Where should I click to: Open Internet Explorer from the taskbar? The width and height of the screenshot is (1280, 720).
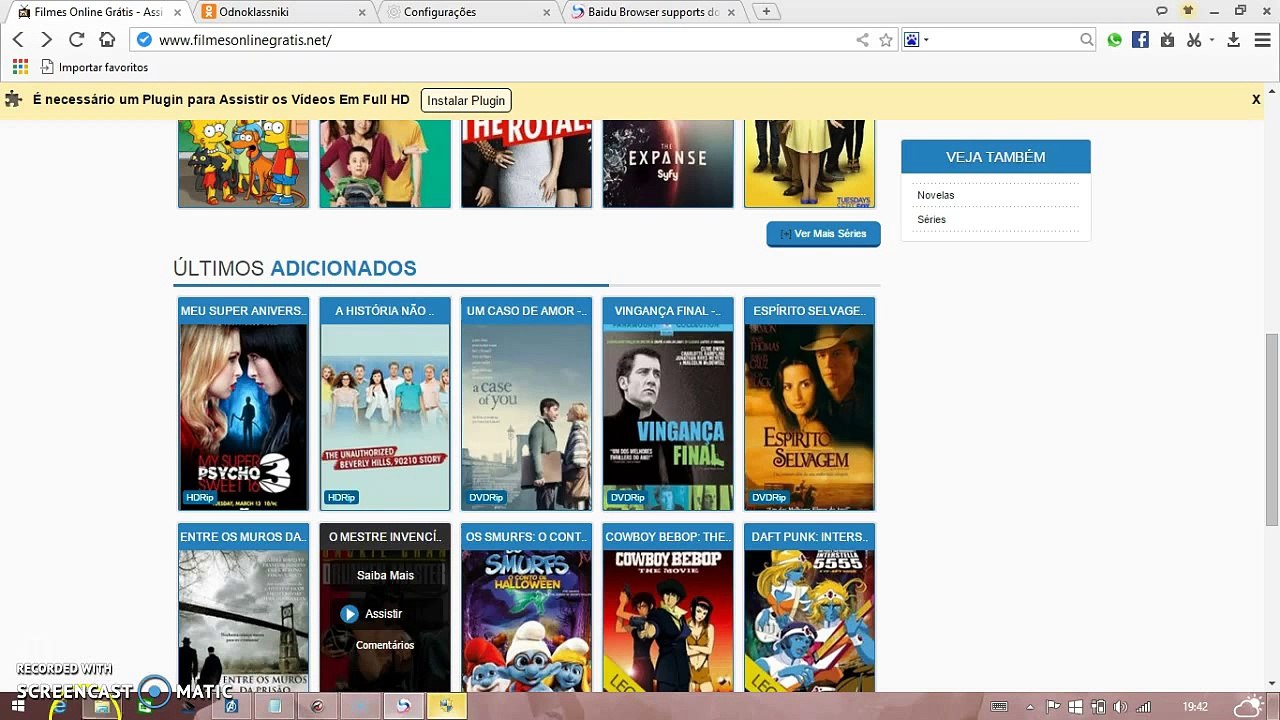[x=59, y=706]
